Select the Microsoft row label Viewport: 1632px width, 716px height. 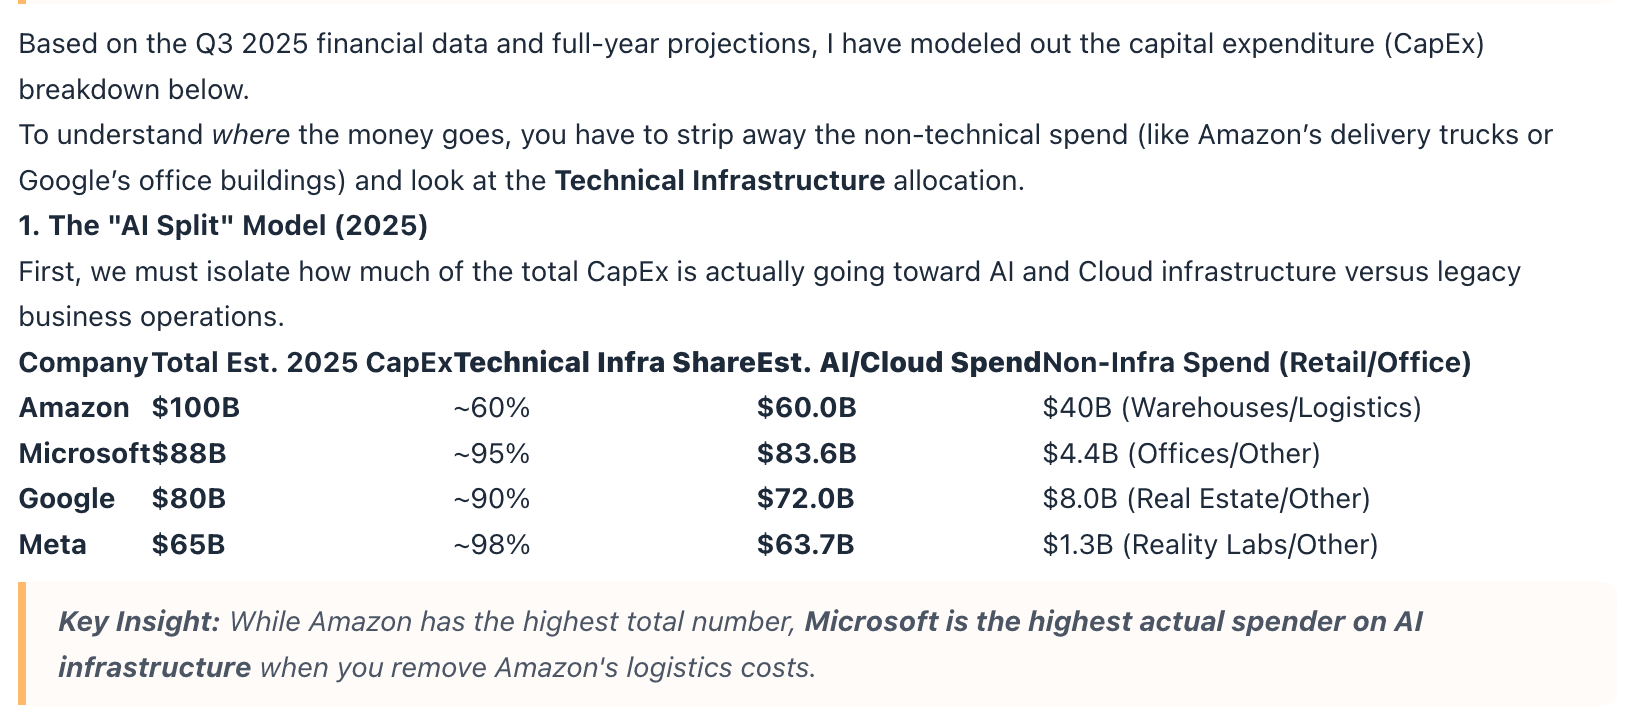coord(84,454)
